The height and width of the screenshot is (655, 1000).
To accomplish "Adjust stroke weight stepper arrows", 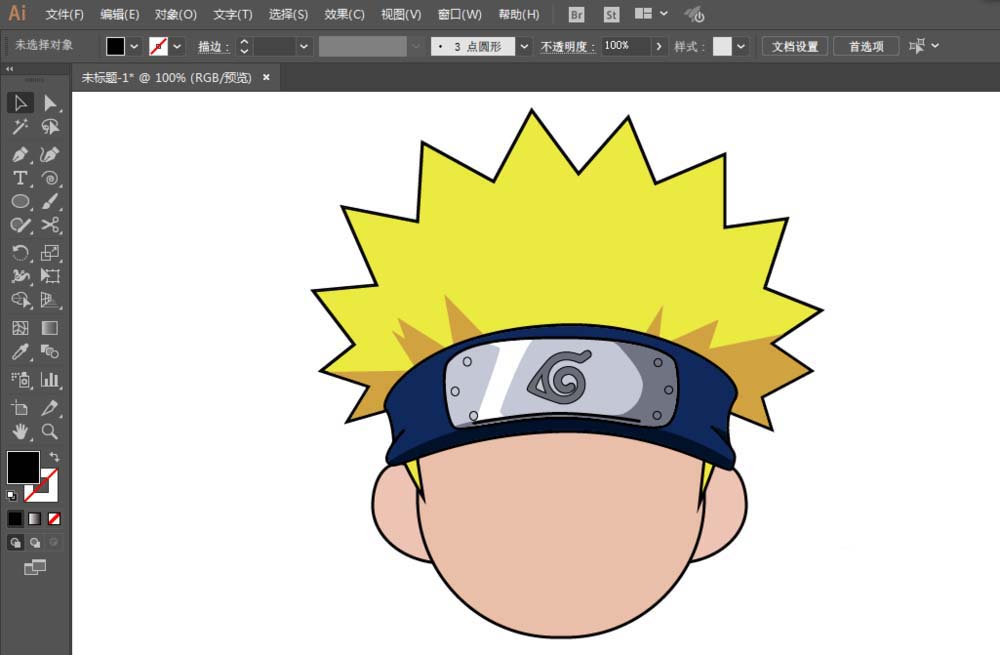I will coord(244,46).
